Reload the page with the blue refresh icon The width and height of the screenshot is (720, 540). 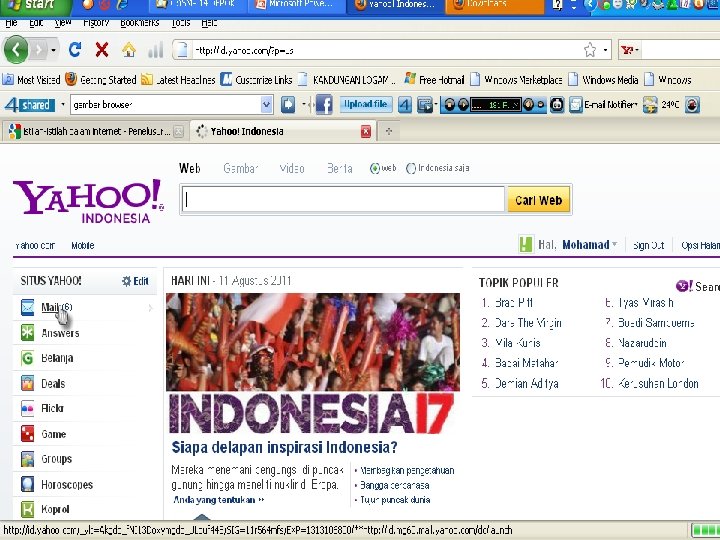point(75,49)
